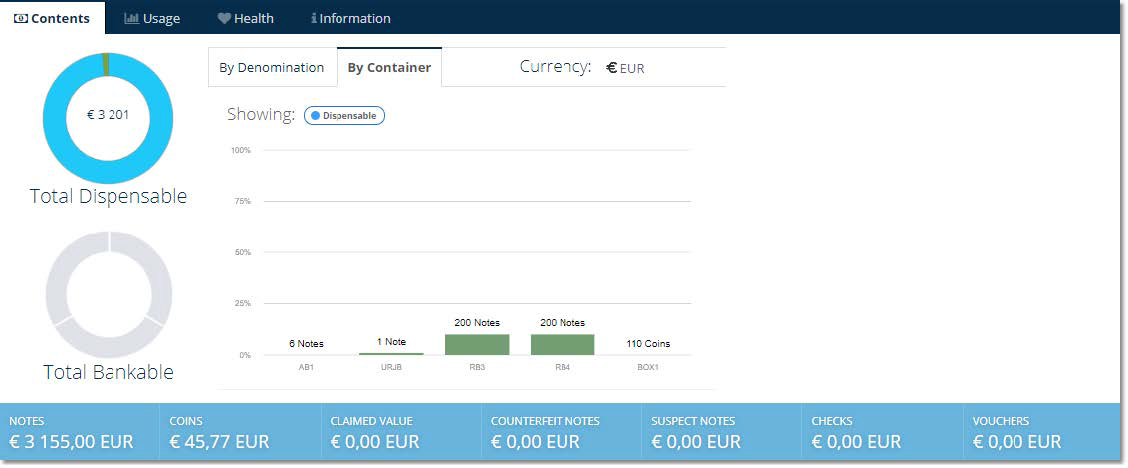Switch to the Usage tab

pyautogui.click(x=152, y=18)
